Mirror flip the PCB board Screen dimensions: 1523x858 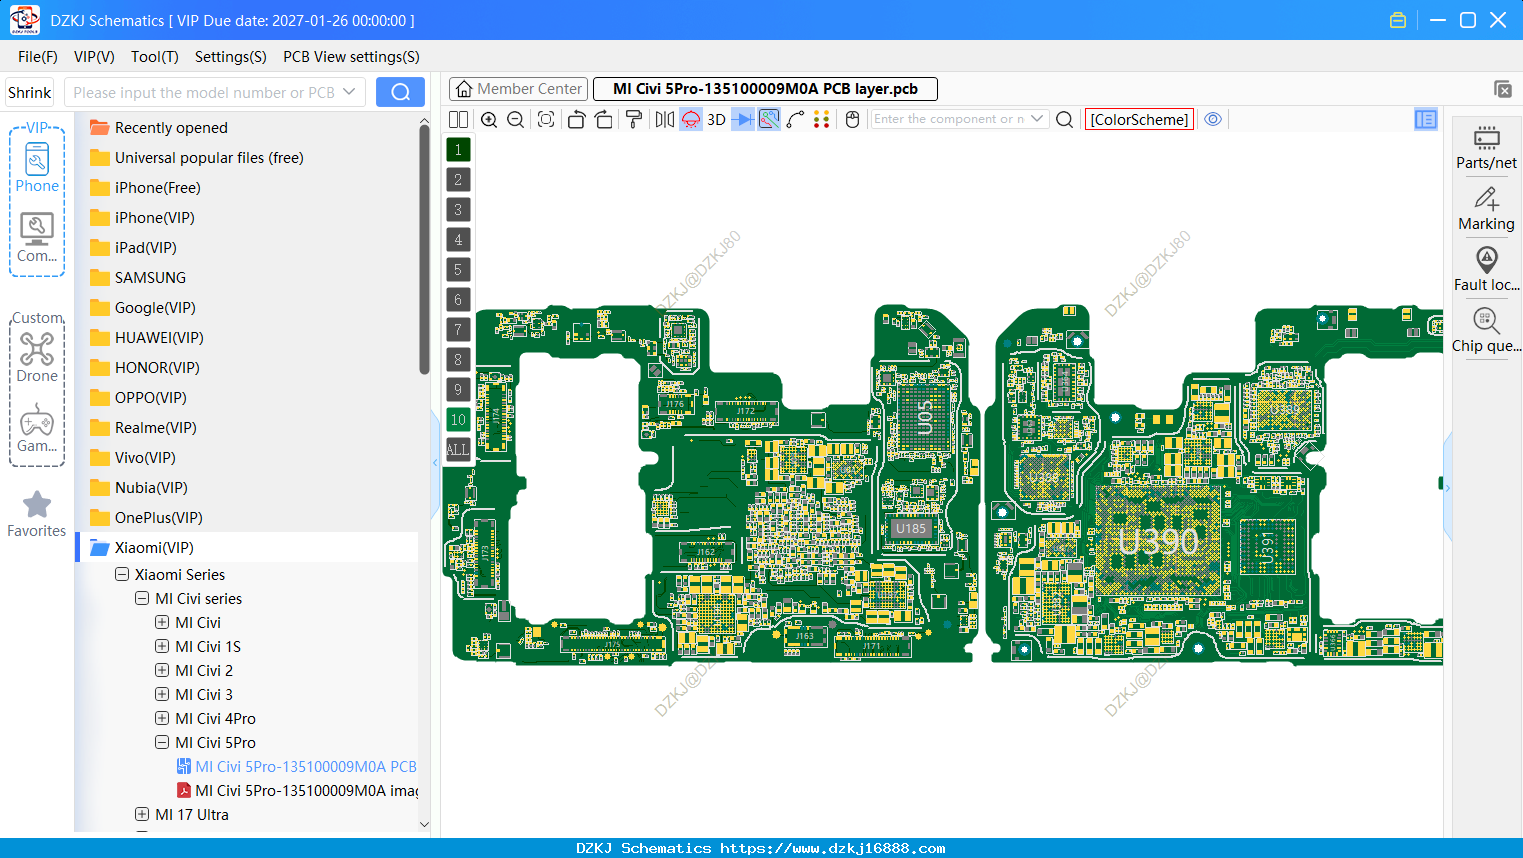tap(665, 119)
